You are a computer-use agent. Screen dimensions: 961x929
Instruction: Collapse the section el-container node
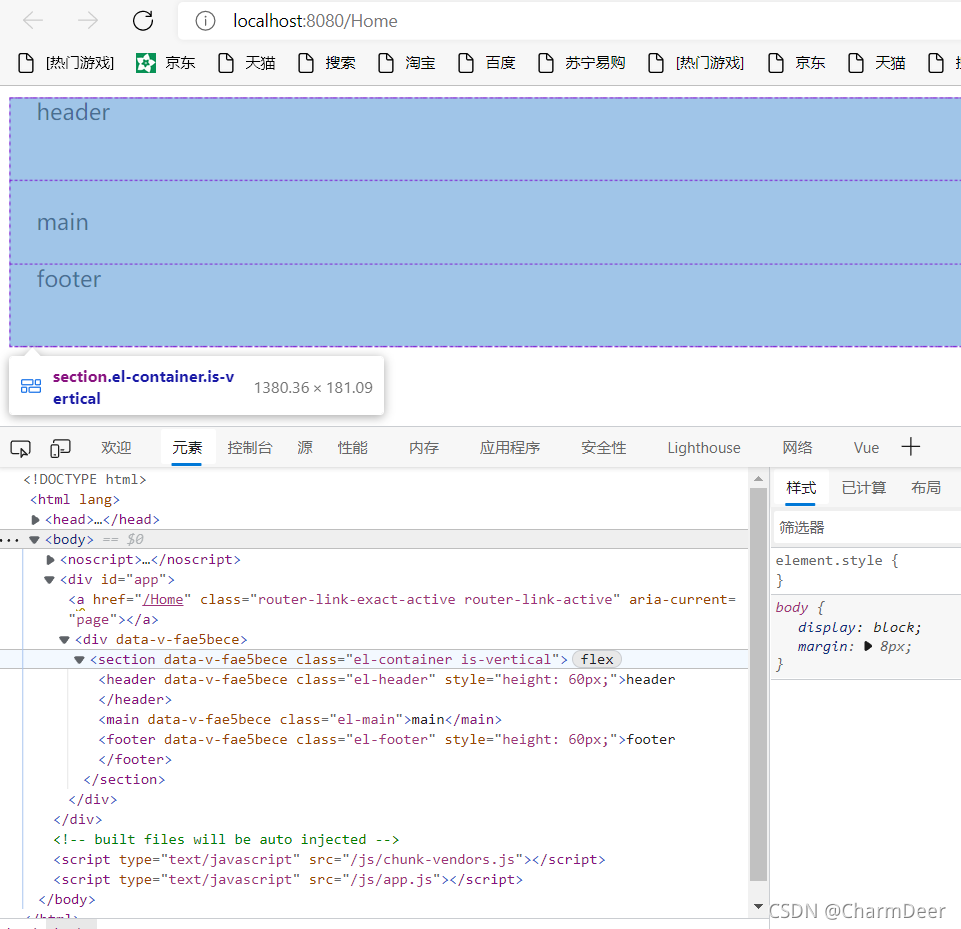tap(79, 660)
